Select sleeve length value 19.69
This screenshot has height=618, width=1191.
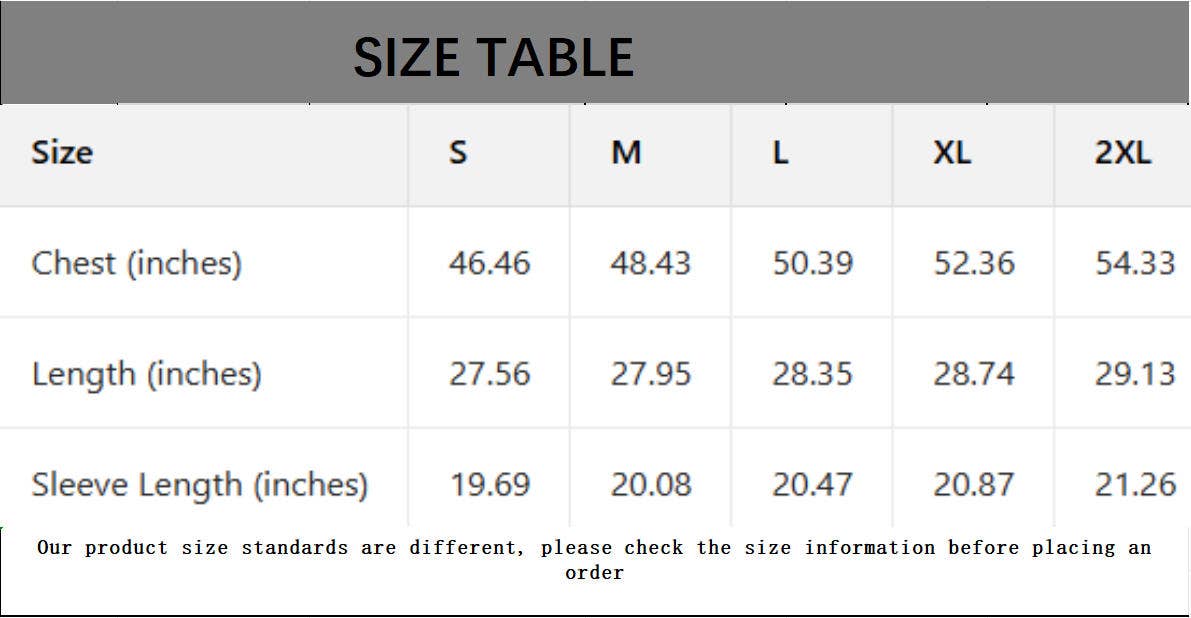coord(490,485)
